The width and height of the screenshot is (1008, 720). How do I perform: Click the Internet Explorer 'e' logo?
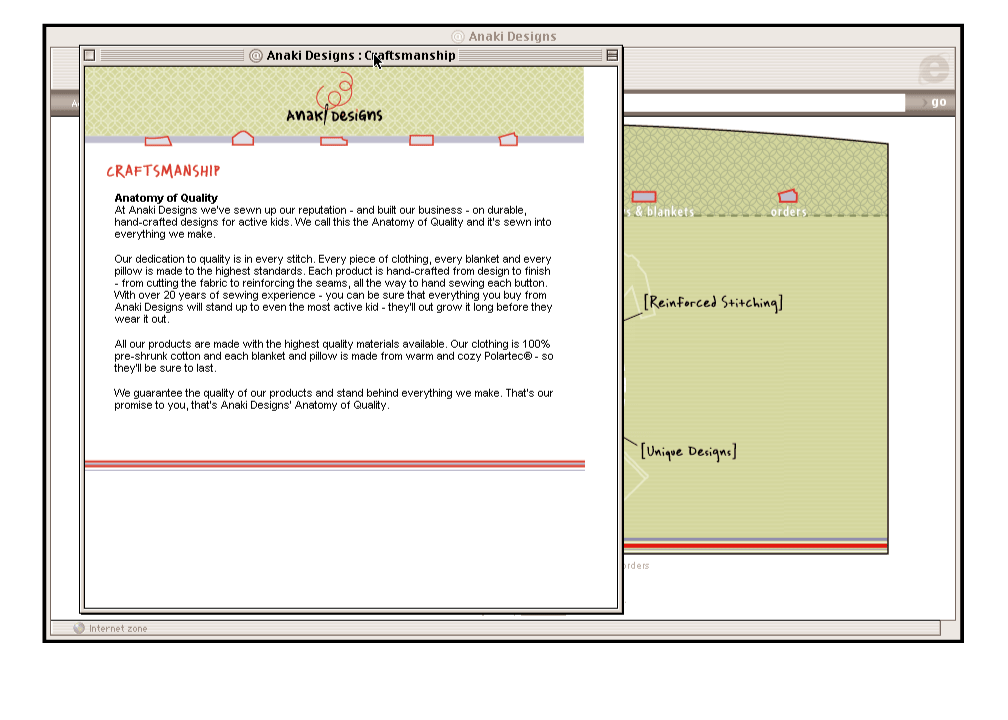933,69
